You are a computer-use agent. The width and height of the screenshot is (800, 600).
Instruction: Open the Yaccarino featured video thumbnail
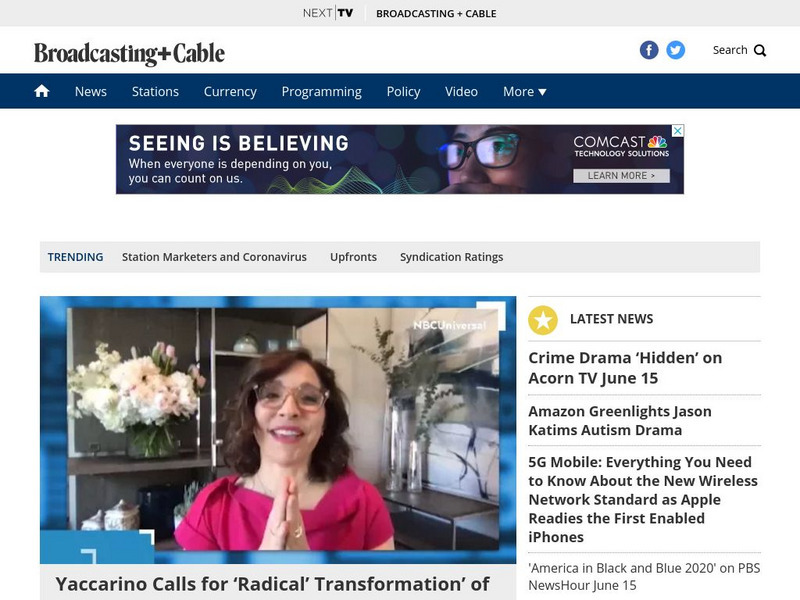(x=278, y=430)
